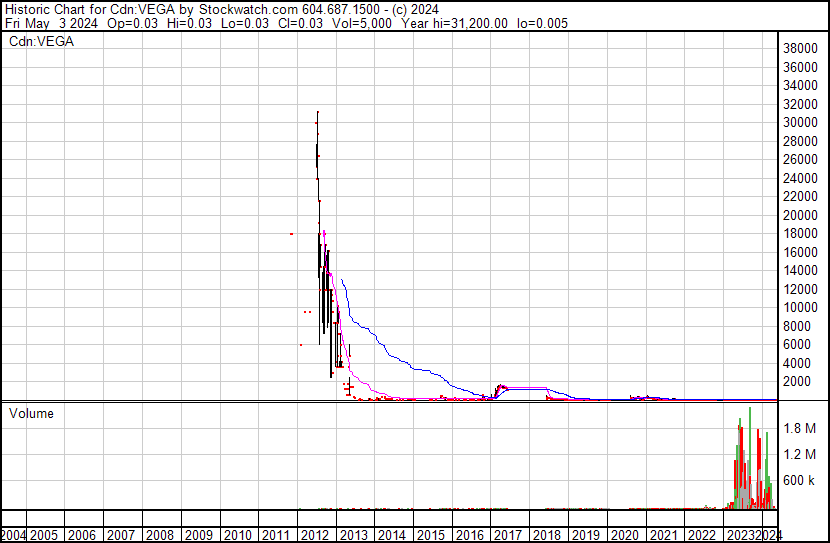Click the 2008 year label on the time axis
This screenshot has height=543, width=830.
click(160, 535)
